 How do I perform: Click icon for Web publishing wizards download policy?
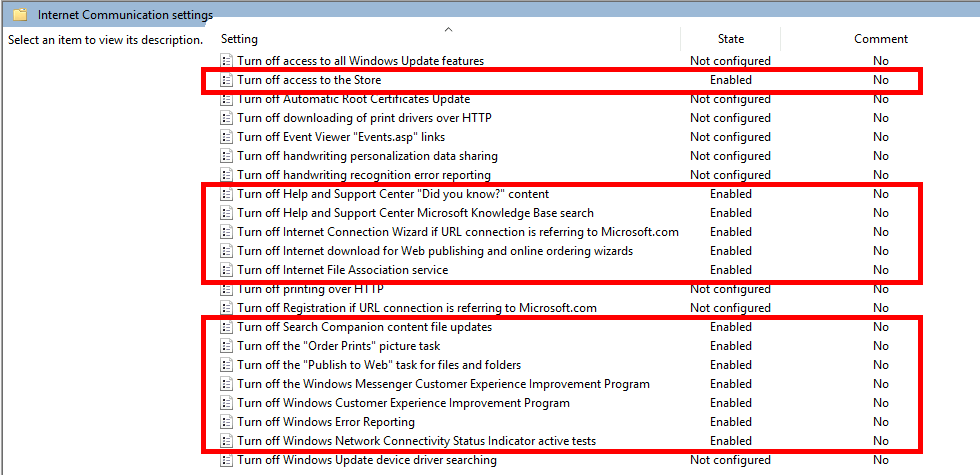point(226,251)
